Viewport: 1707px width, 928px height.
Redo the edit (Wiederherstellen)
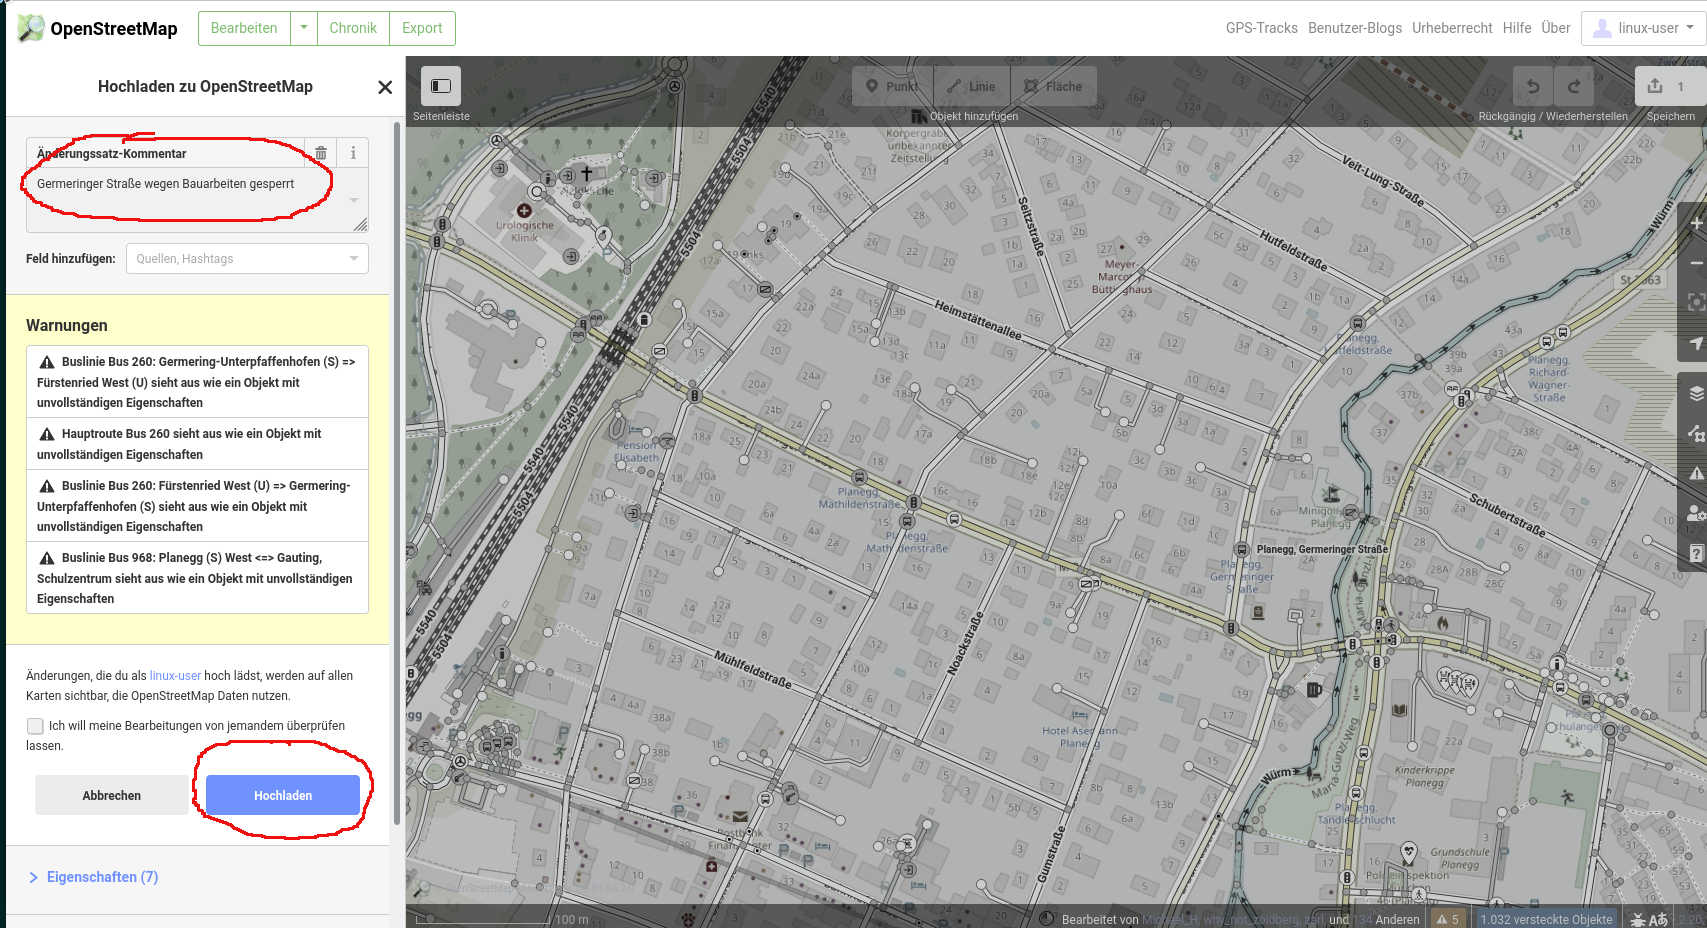(1574, 86)
